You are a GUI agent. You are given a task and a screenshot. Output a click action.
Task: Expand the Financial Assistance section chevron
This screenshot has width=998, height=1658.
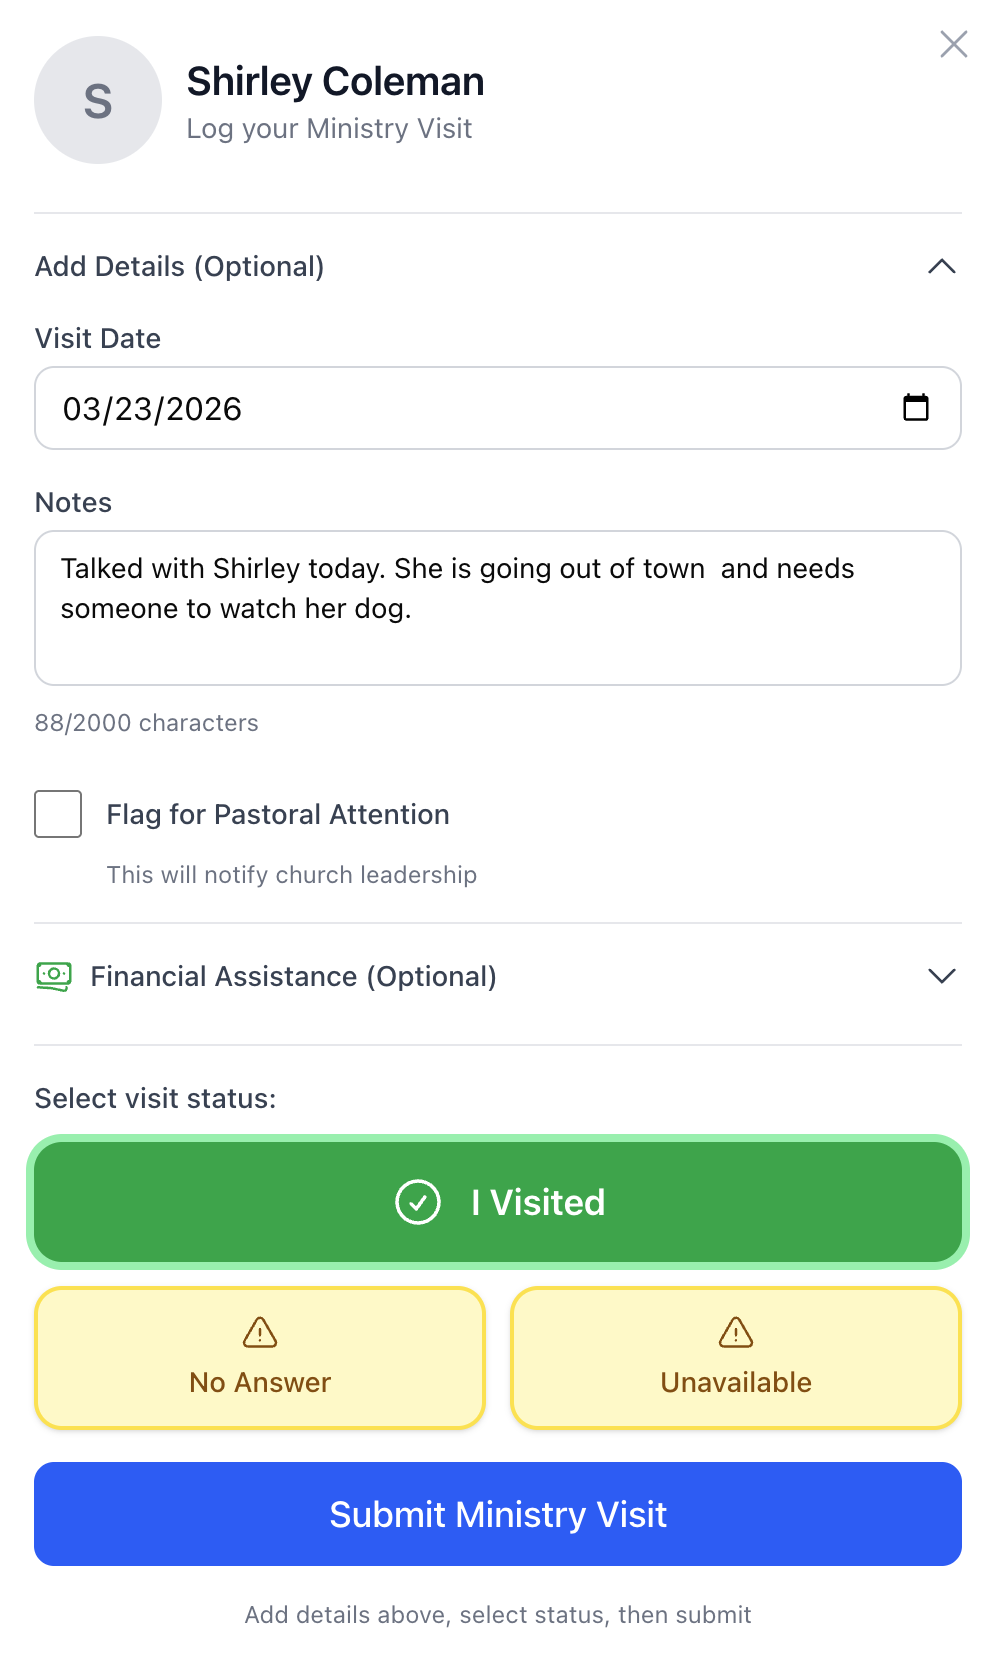pos(941,977)
